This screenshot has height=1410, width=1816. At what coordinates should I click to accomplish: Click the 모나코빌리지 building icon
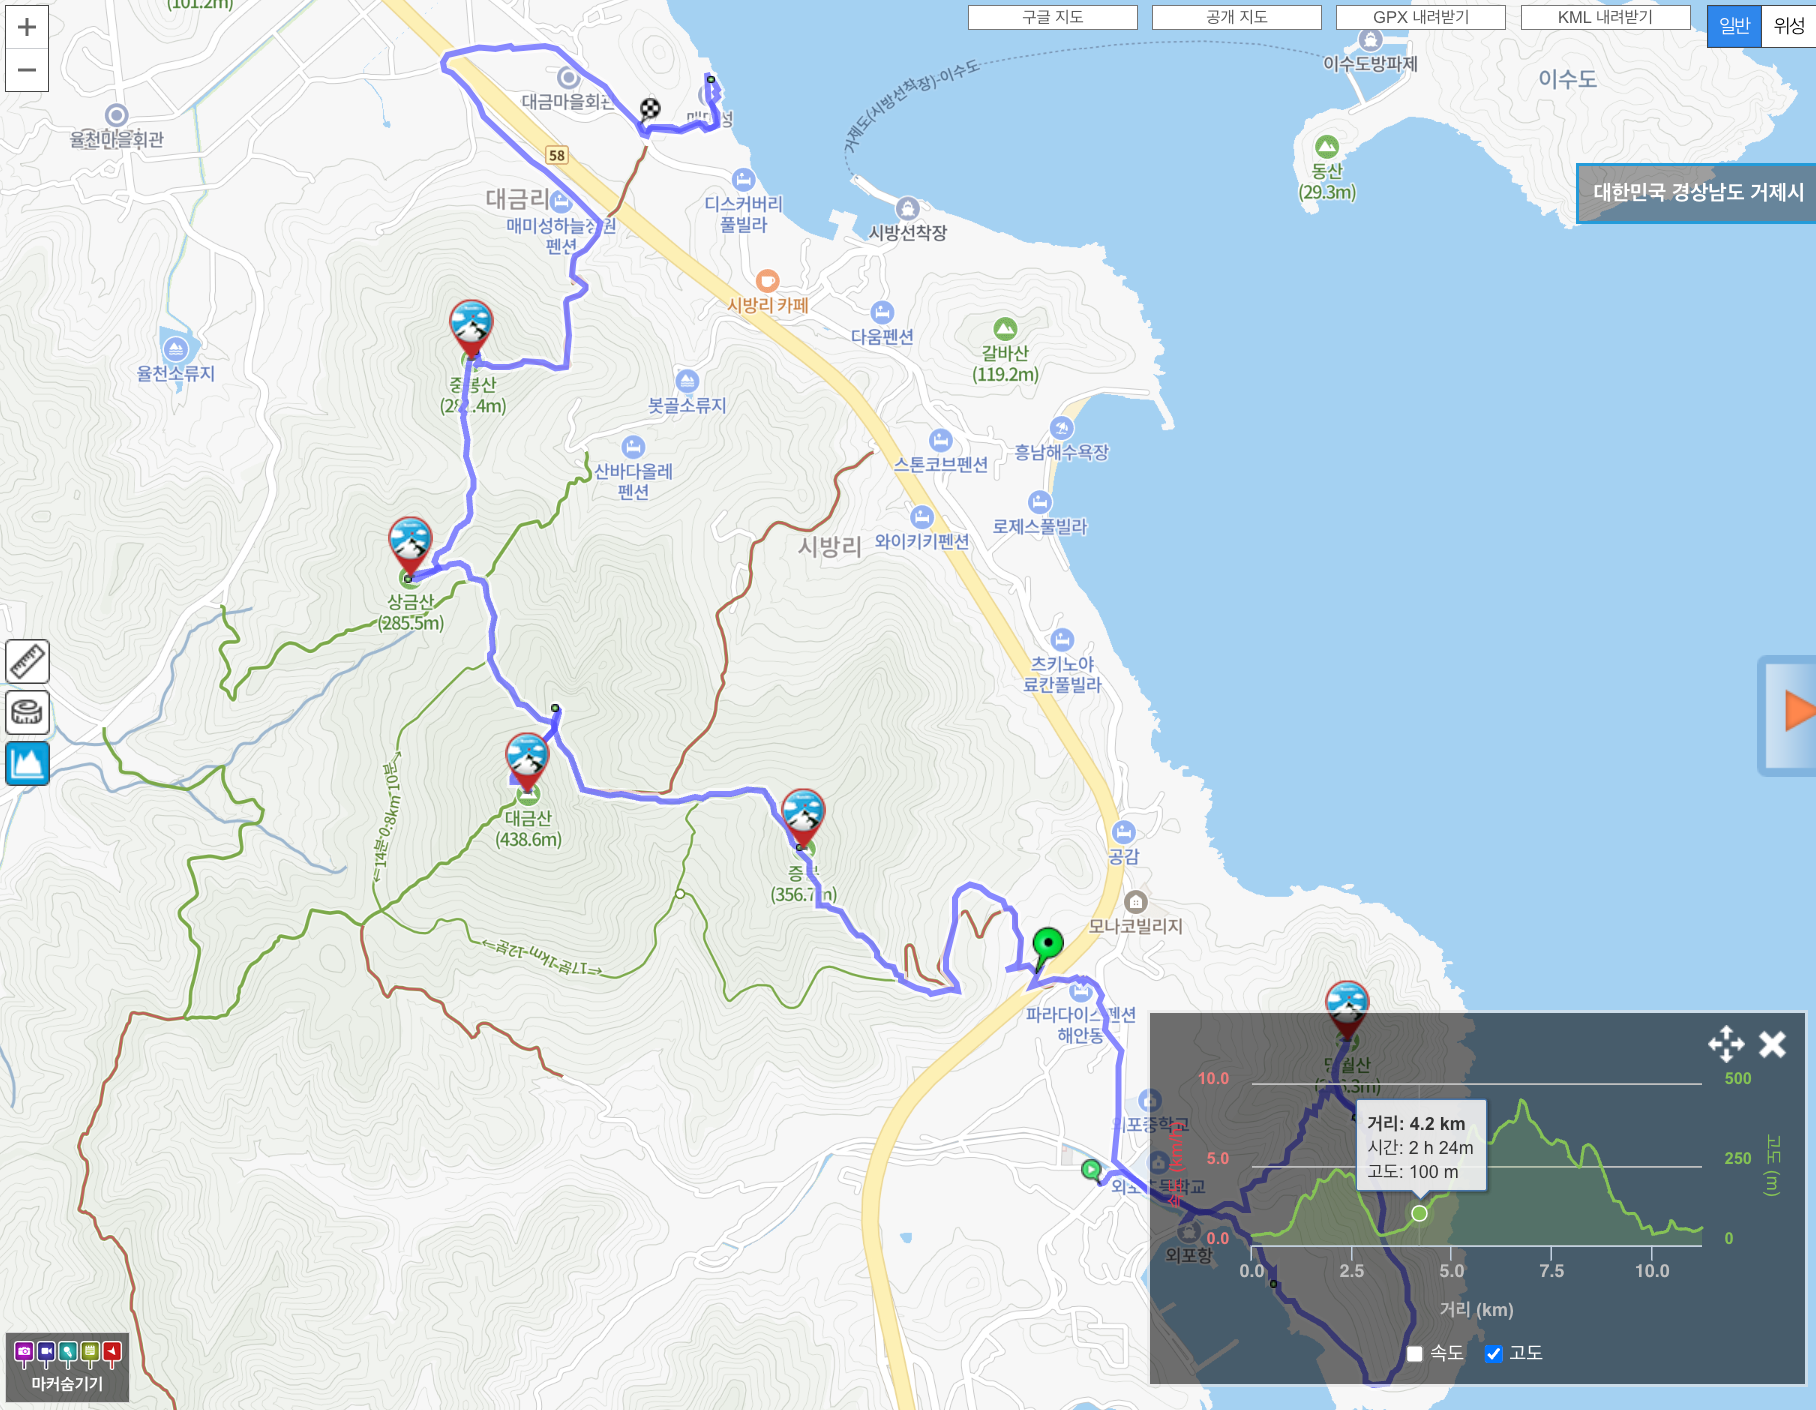[x=1135, y=902]
